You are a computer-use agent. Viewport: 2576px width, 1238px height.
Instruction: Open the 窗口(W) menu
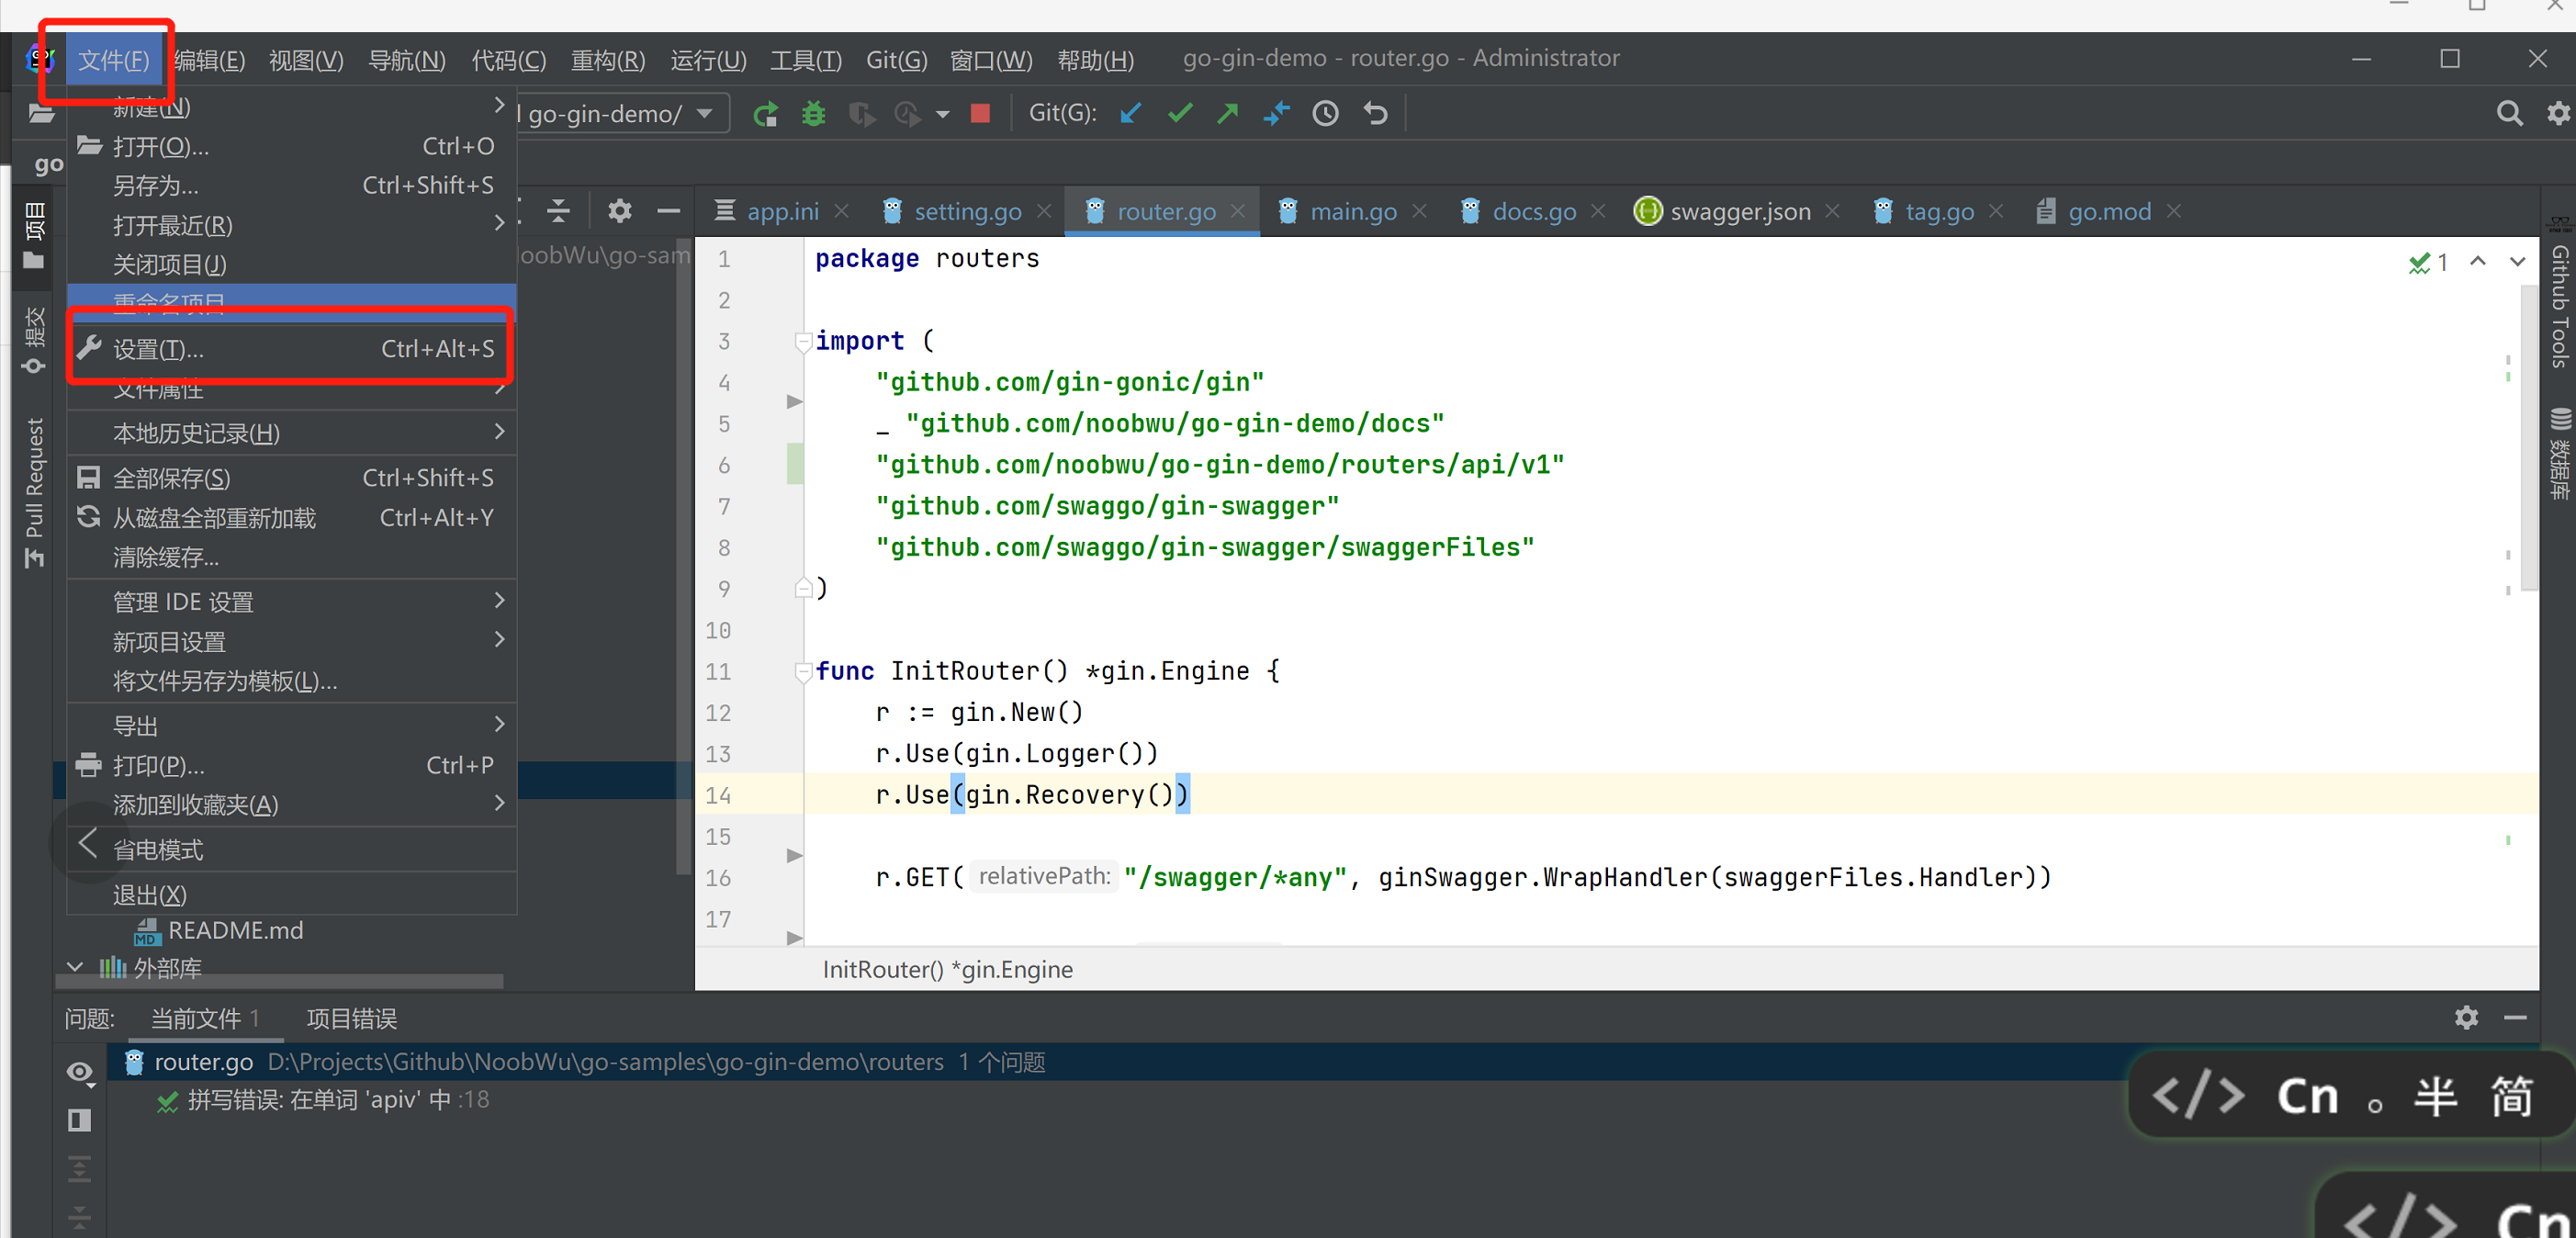[x=991, y=60]
